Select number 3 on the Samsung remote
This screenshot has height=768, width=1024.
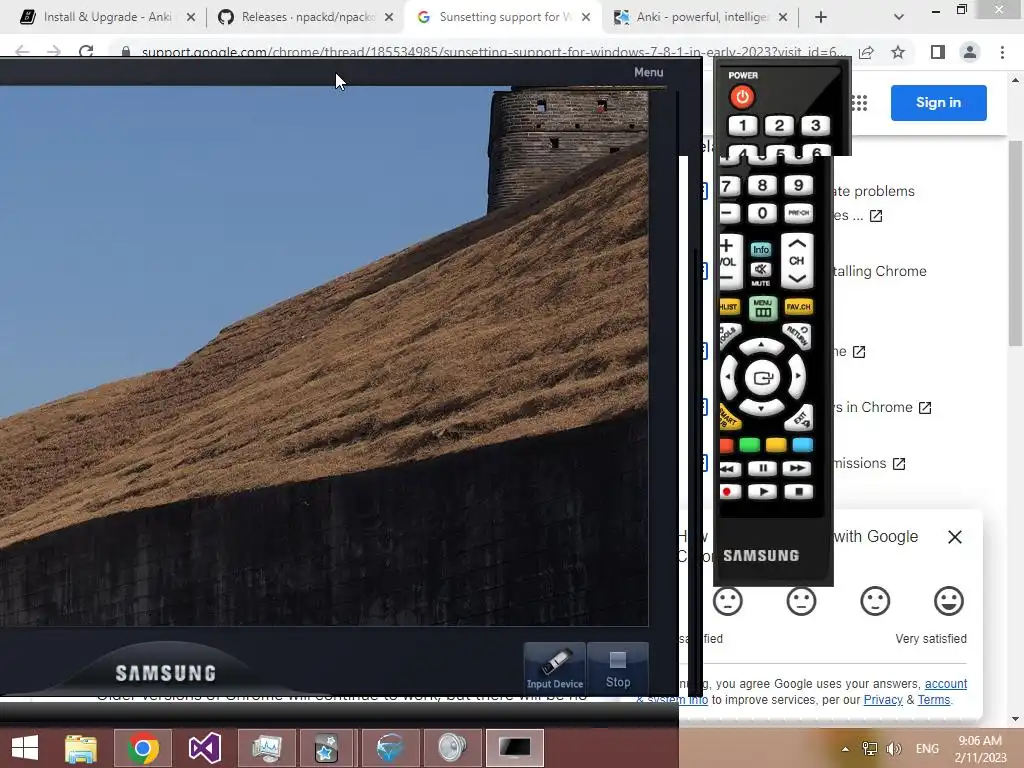pos(815,125)
